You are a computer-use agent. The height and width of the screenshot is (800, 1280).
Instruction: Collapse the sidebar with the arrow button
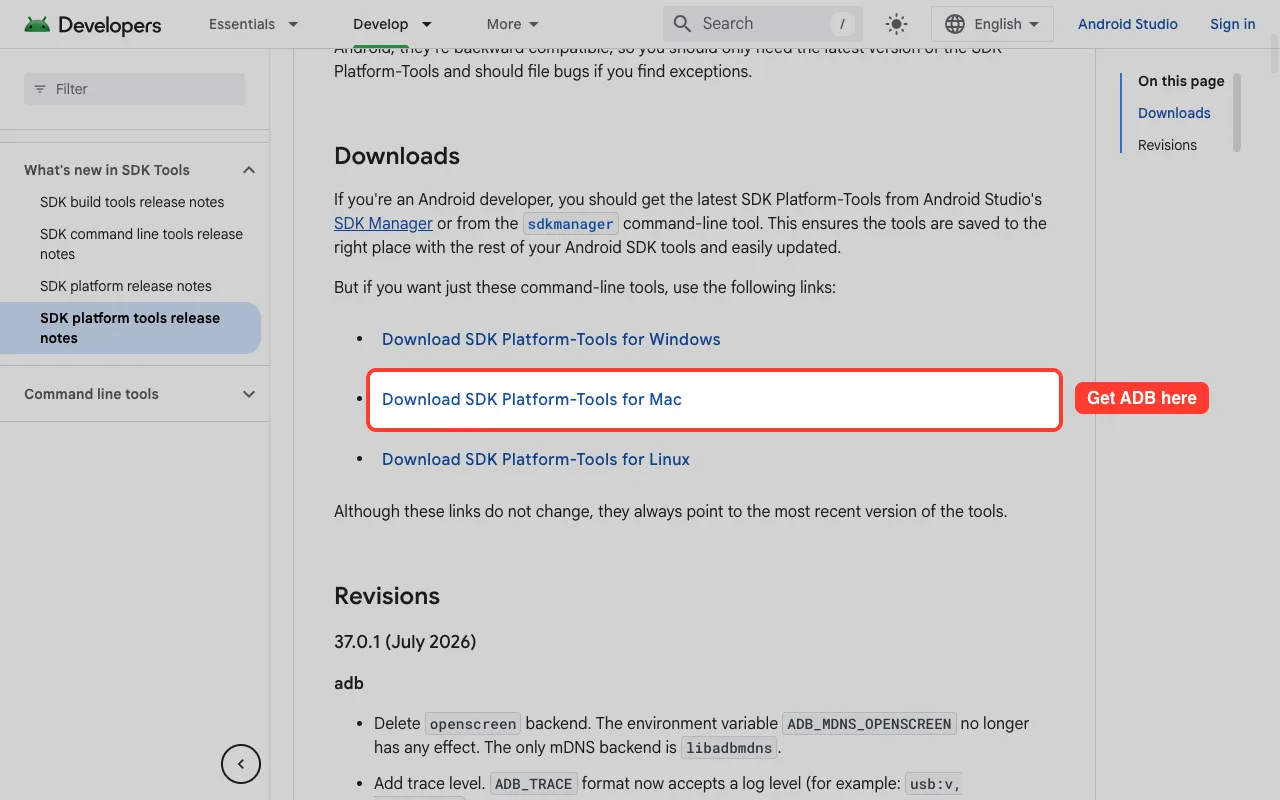tap(241, 765)
